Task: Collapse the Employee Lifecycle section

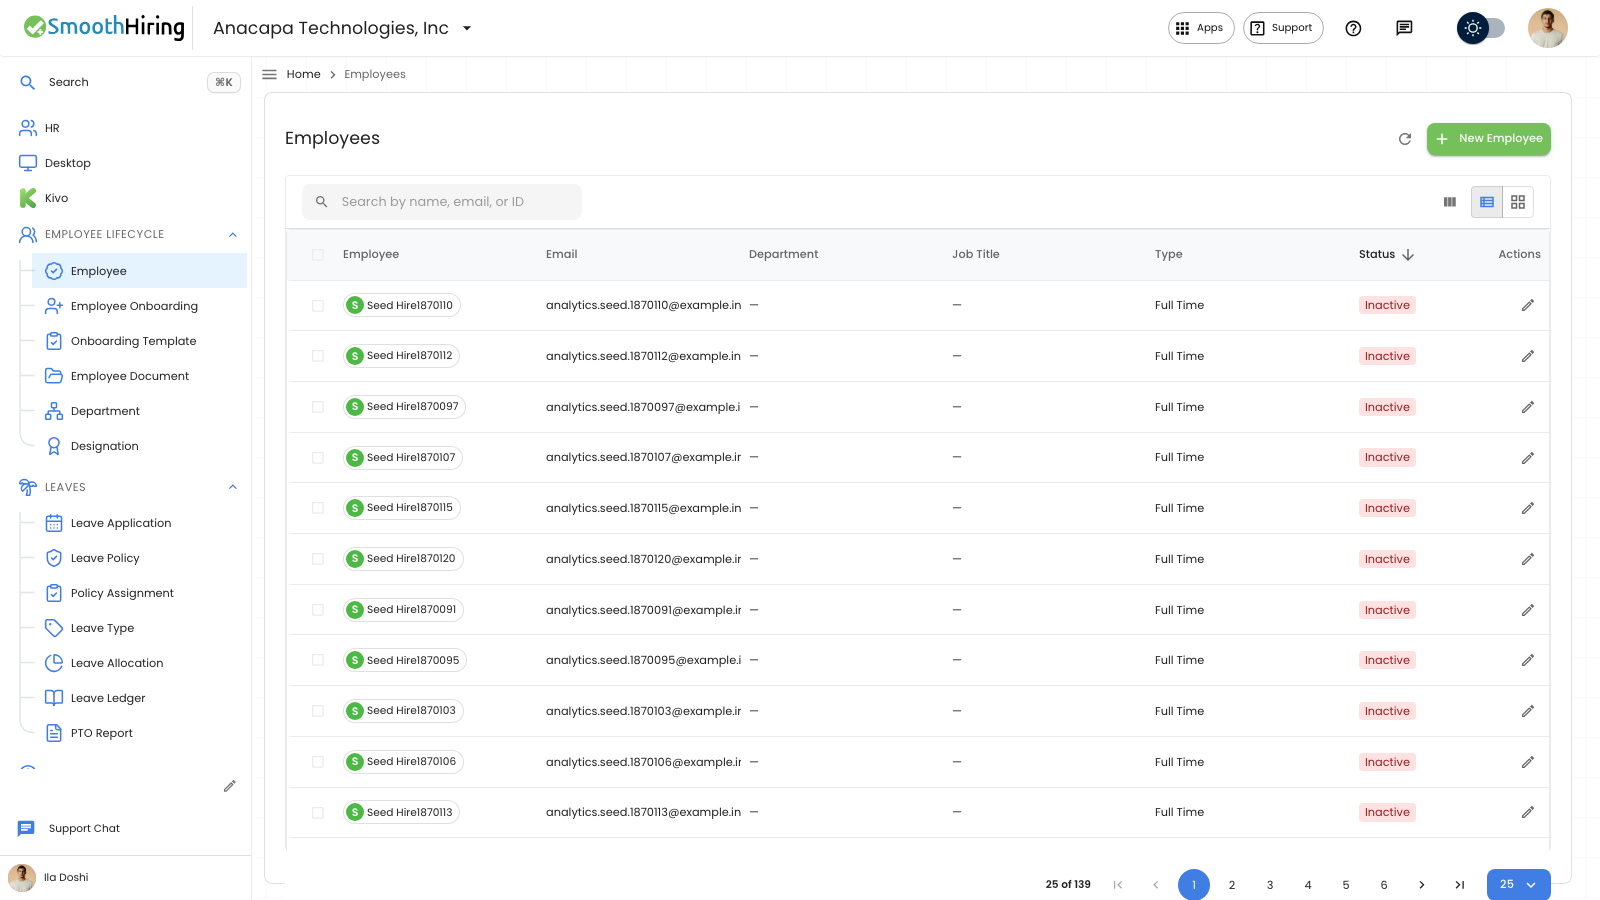Action: click(233, 235)
